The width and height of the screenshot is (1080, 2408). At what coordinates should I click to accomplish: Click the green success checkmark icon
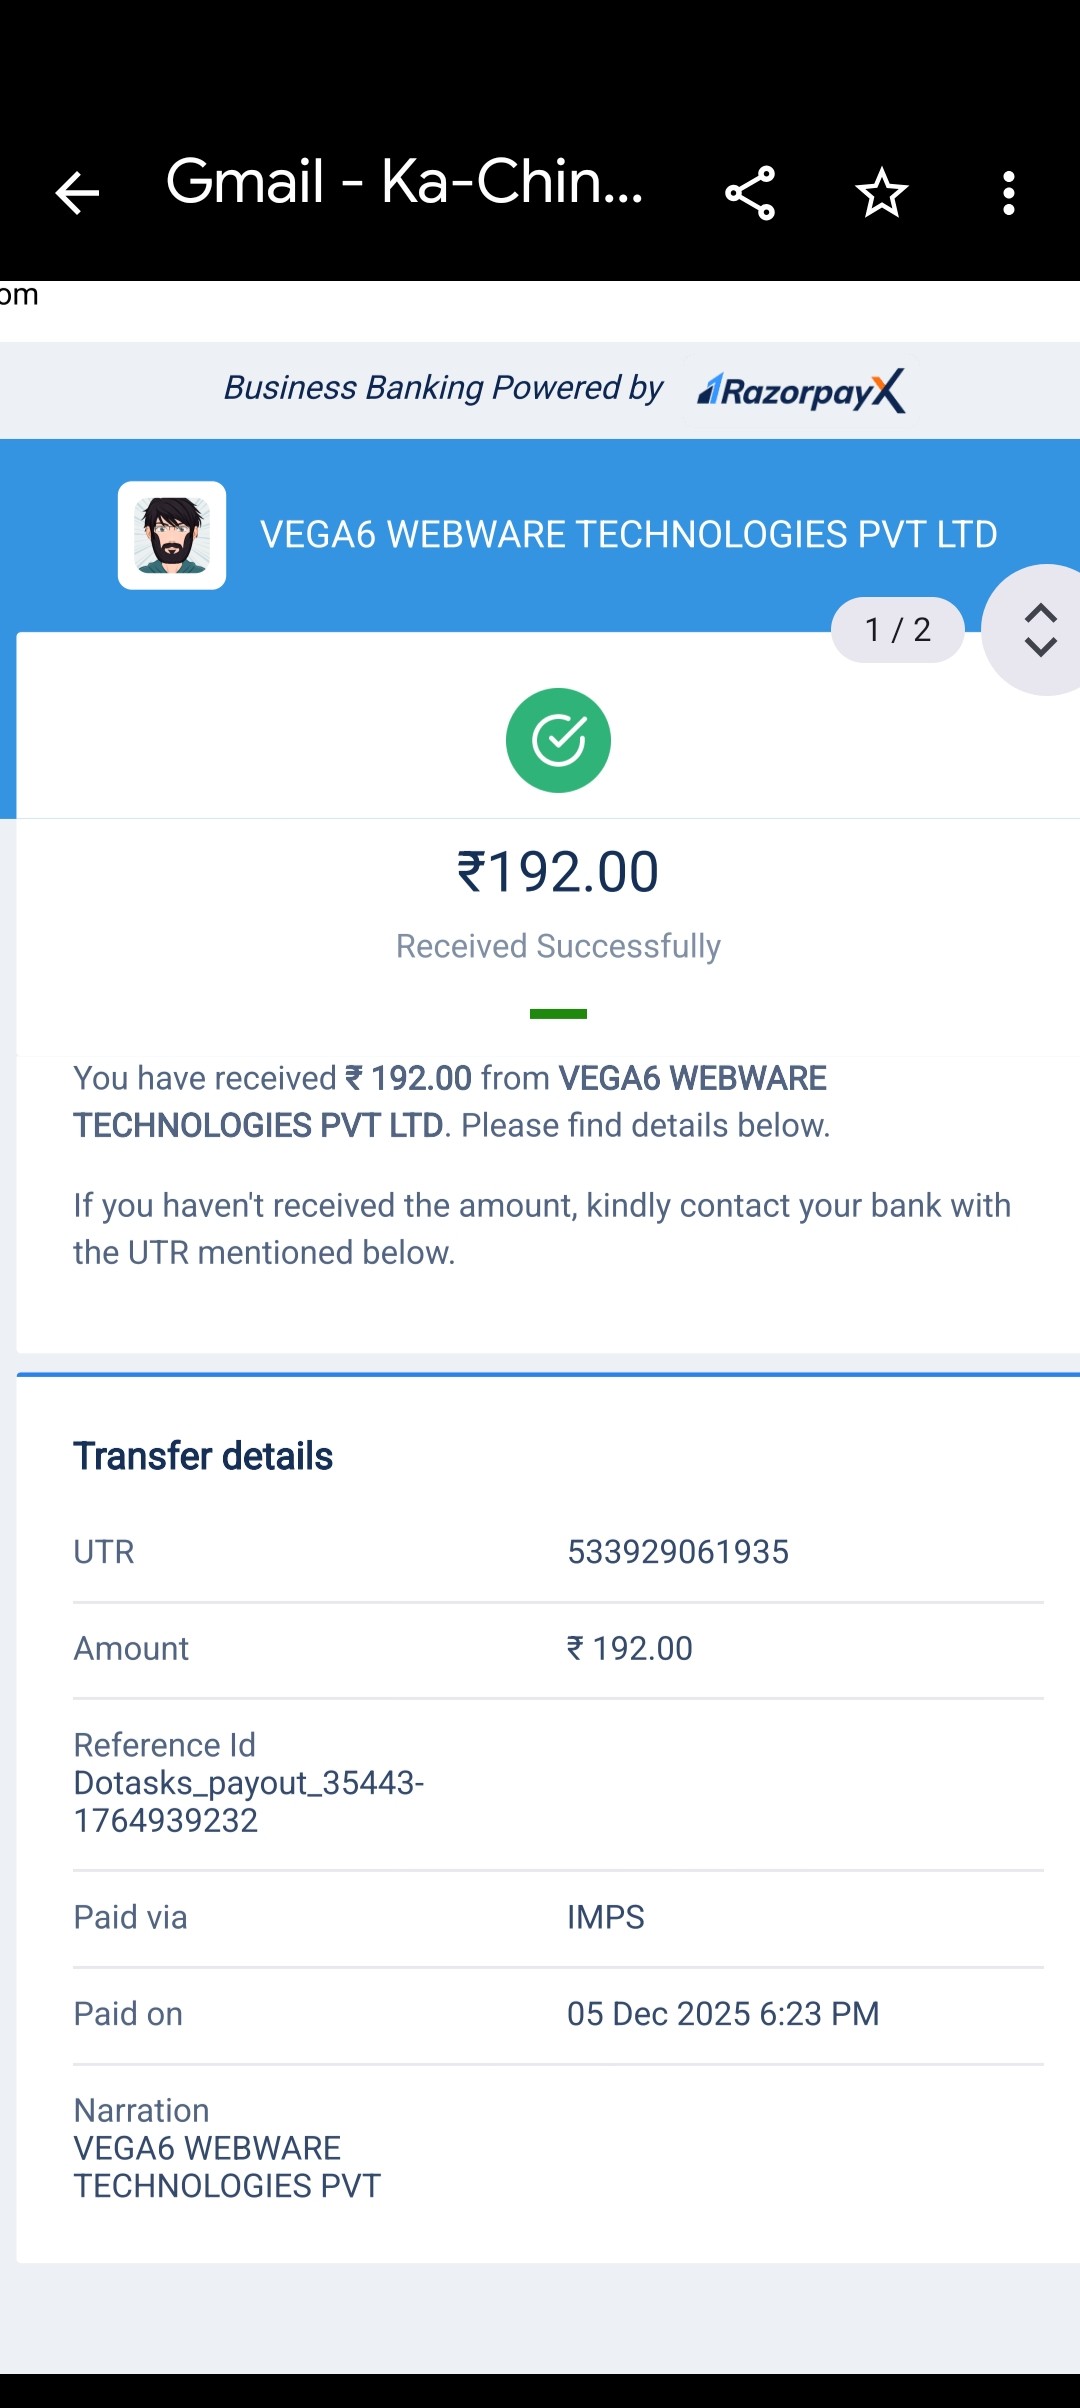558,741
